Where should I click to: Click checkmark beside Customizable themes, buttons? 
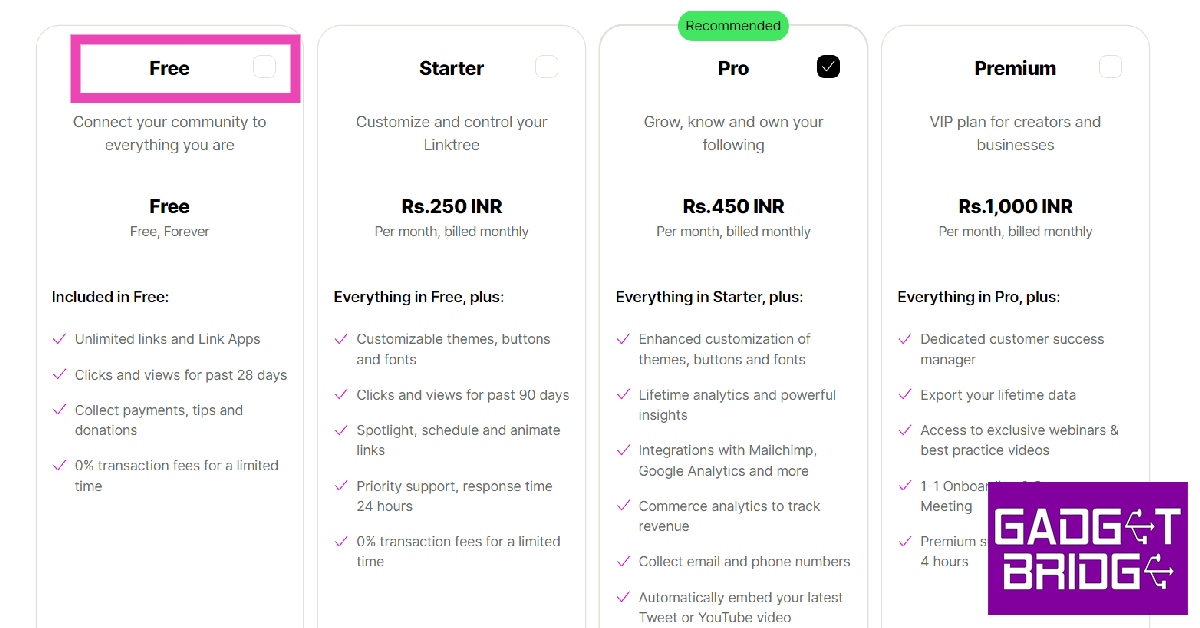click(x=341, y=339)
